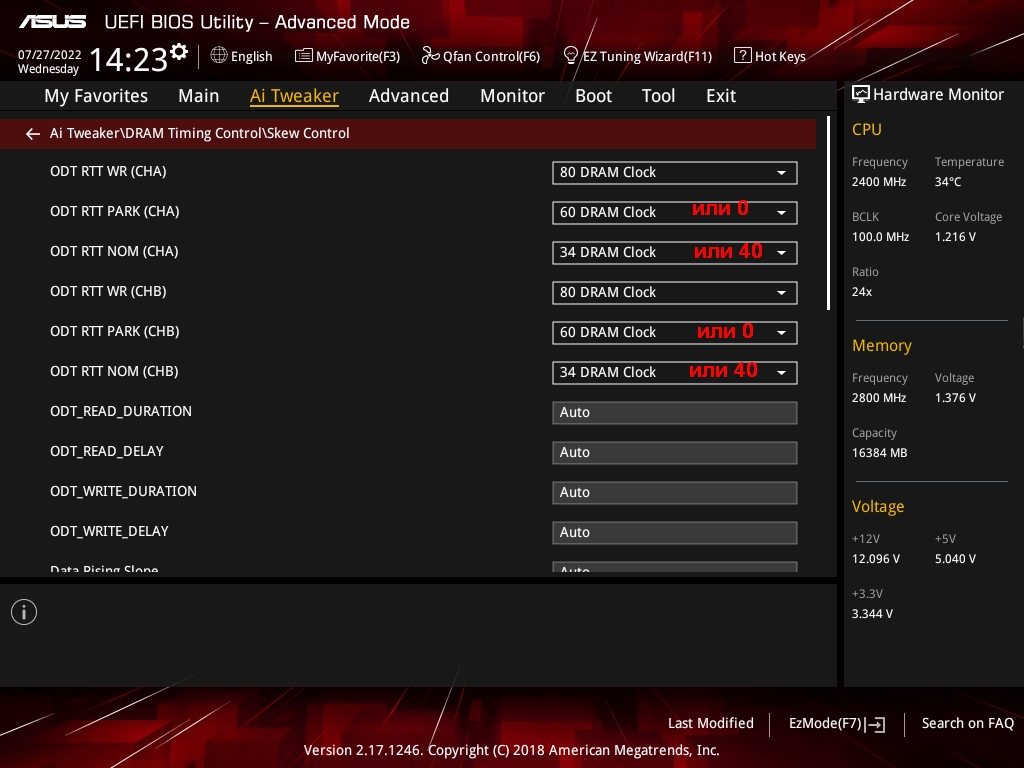Select the Ai Tweaker tab
Viewport: 1024px width, 768px height.
point(294,96)
